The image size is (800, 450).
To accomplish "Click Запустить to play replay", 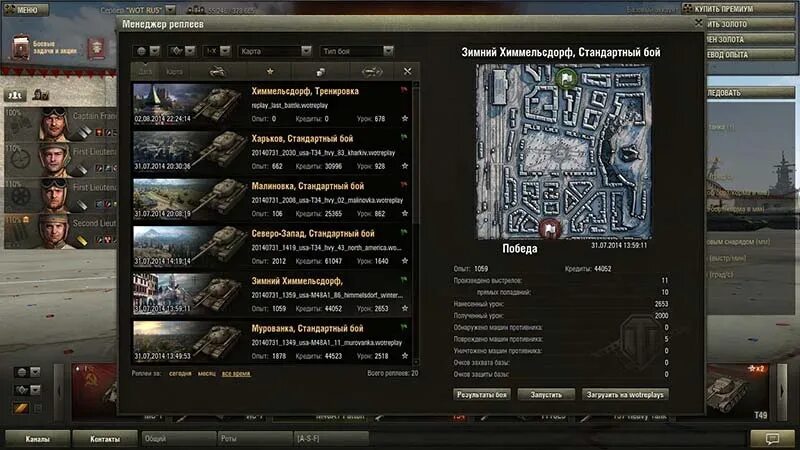I will coord(546,394).
